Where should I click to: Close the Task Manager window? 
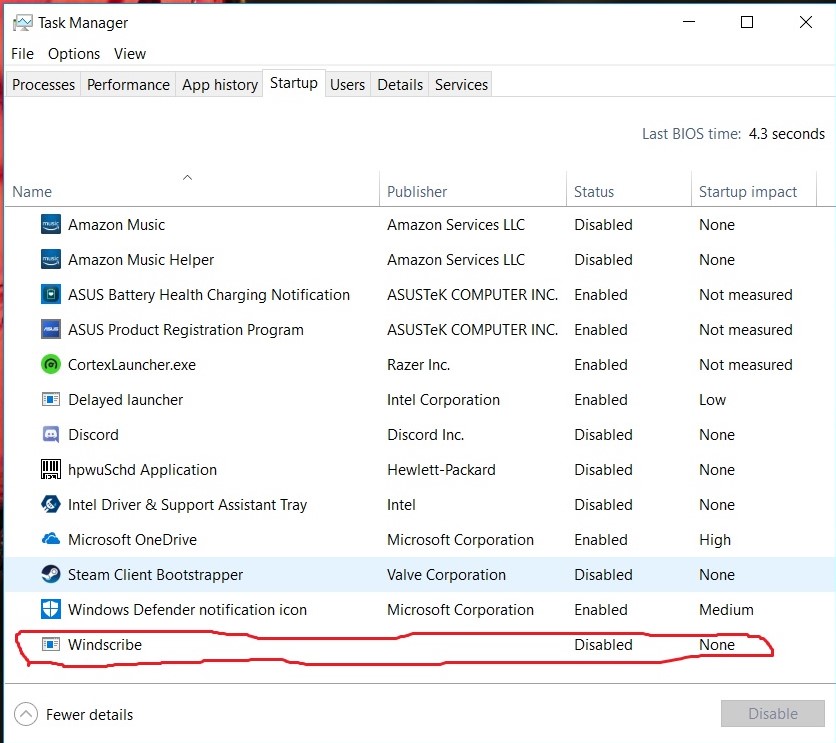click(x=806, y=22)
